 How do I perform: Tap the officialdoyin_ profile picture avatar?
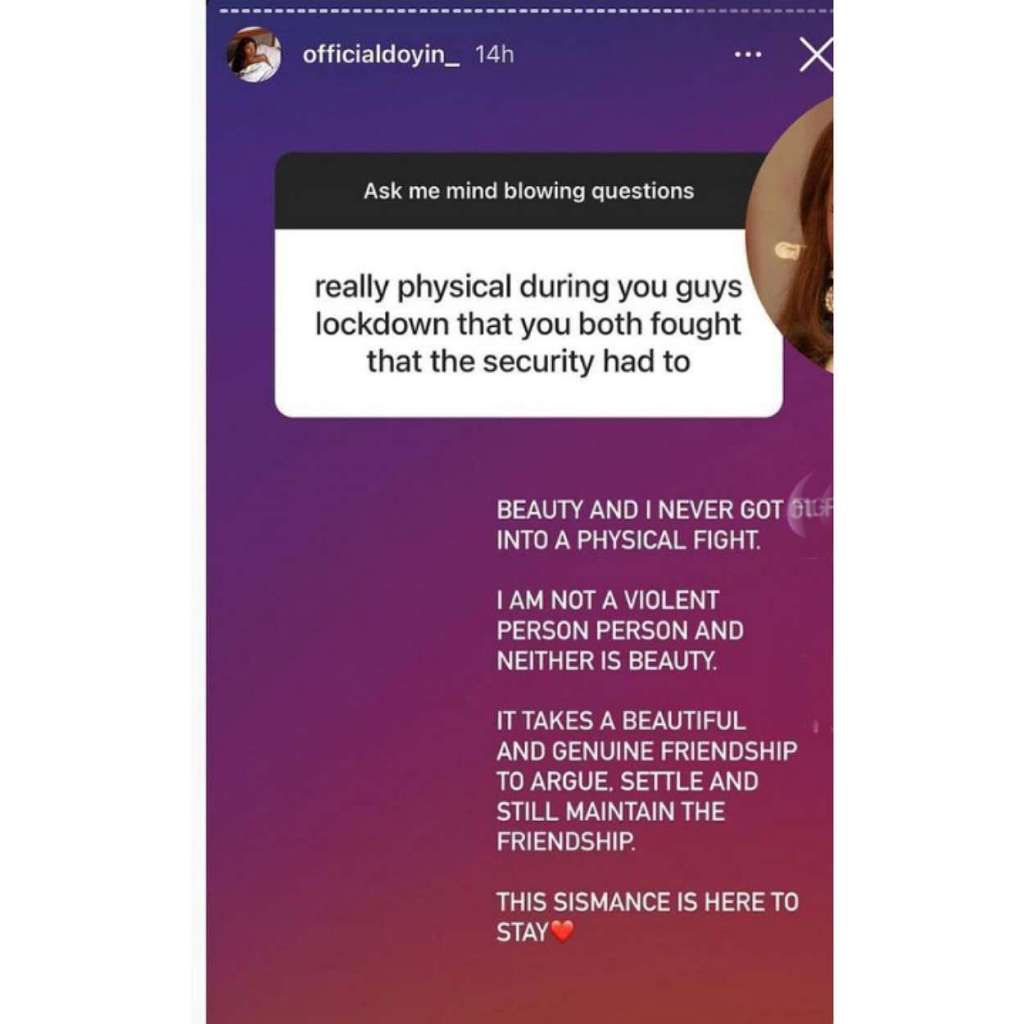click(254, 55)
